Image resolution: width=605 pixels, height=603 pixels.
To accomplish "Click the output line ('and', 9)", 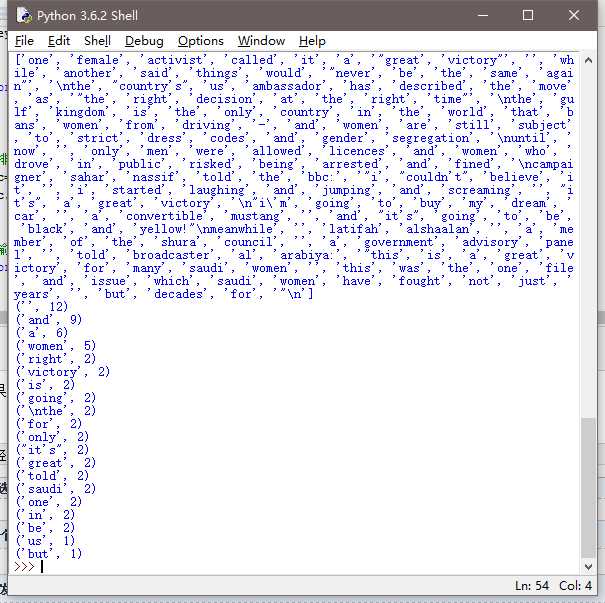I will [x=49, y=320].
